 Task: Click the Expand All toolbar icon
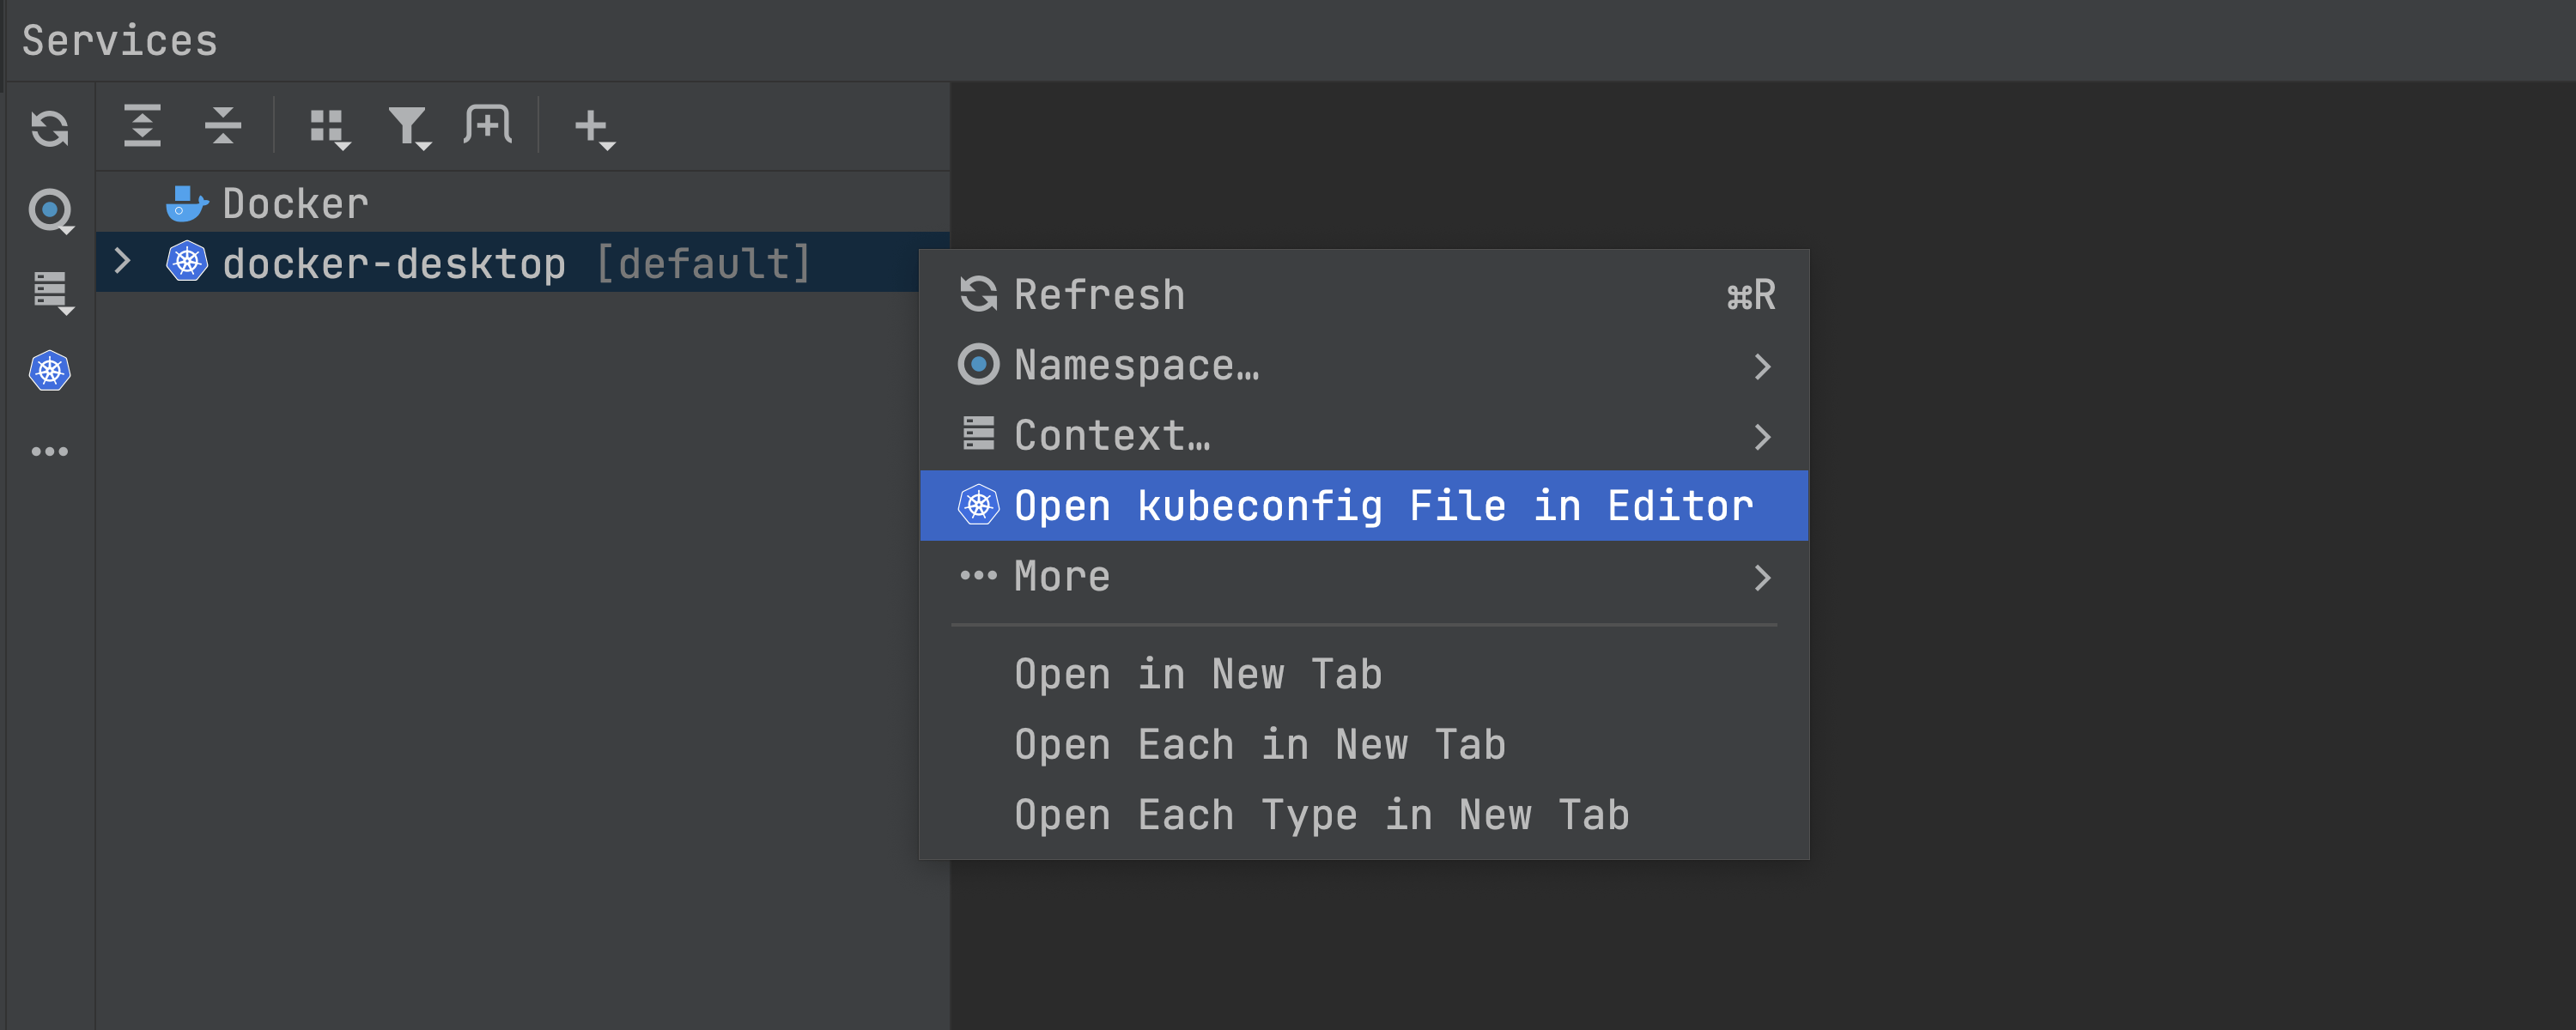[142, 126]
